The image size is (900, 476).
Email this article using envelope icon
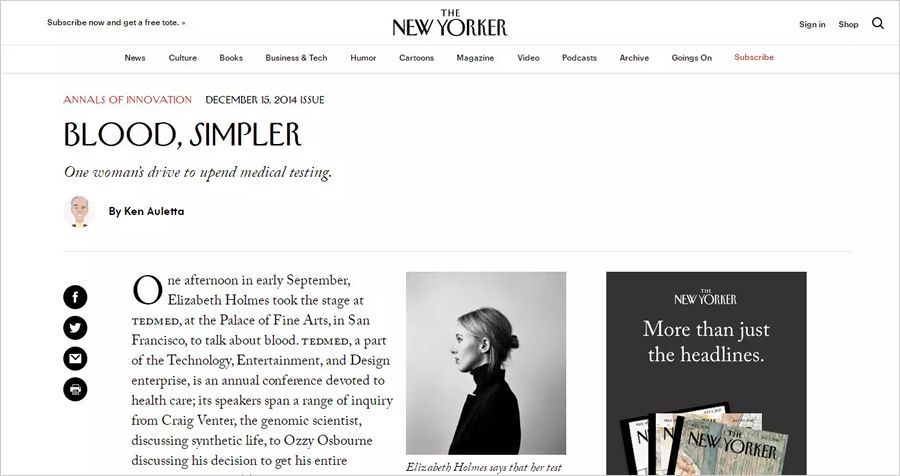pos(75,359)
